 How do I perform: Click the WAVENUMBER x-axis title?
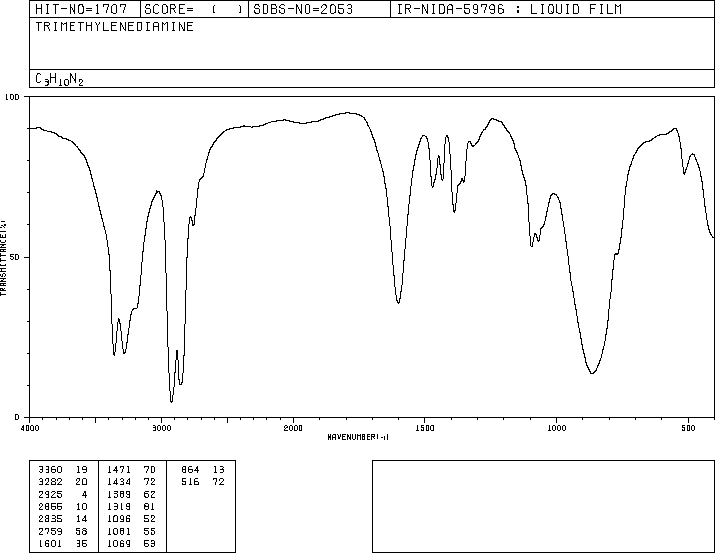click(358, 437)
